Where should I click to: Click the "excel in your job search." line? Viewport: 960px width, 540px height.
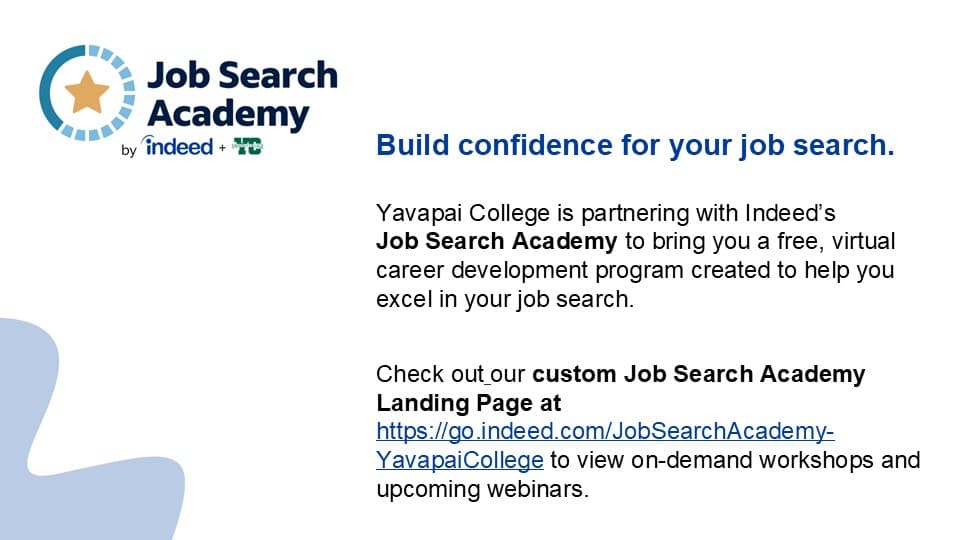[505, 299]
